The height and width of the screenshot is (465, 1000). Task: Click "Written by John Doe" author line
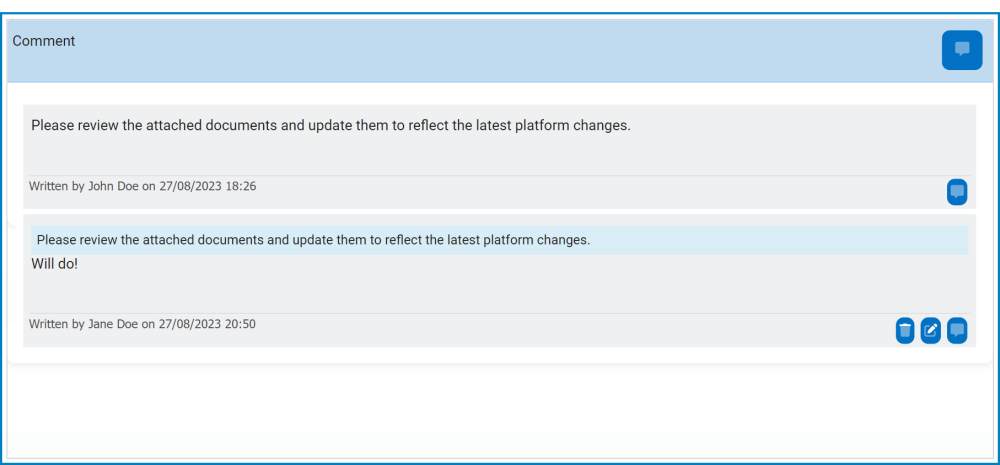coord(84,186)
